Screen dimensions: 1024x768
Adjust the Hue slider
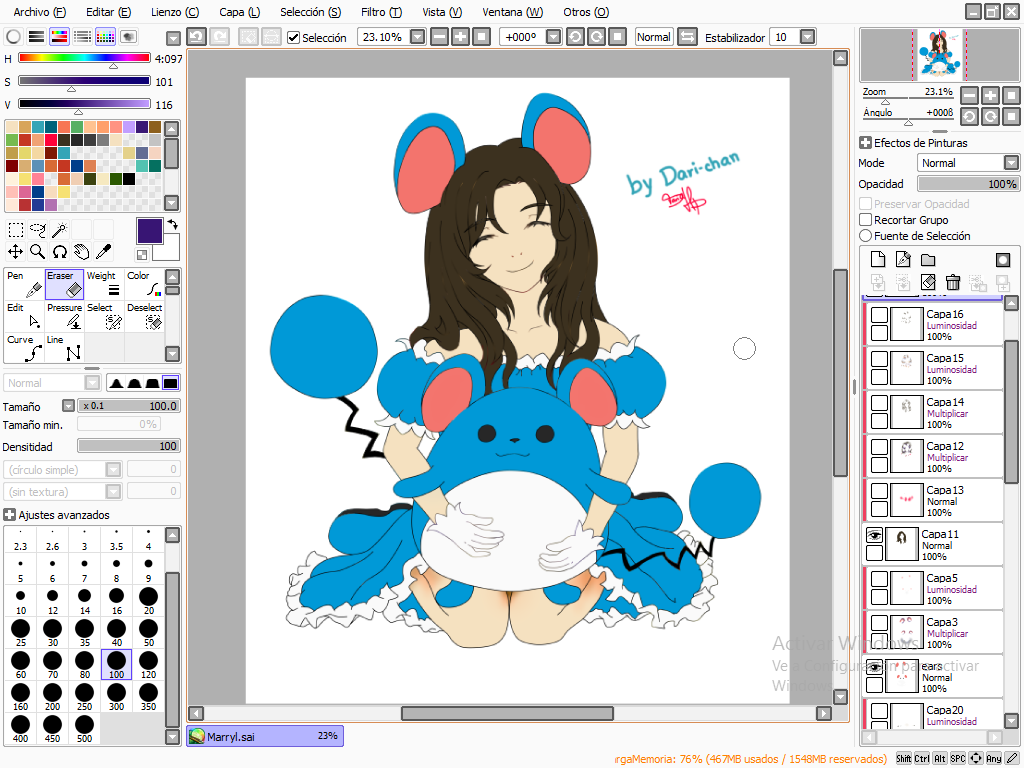84,58
